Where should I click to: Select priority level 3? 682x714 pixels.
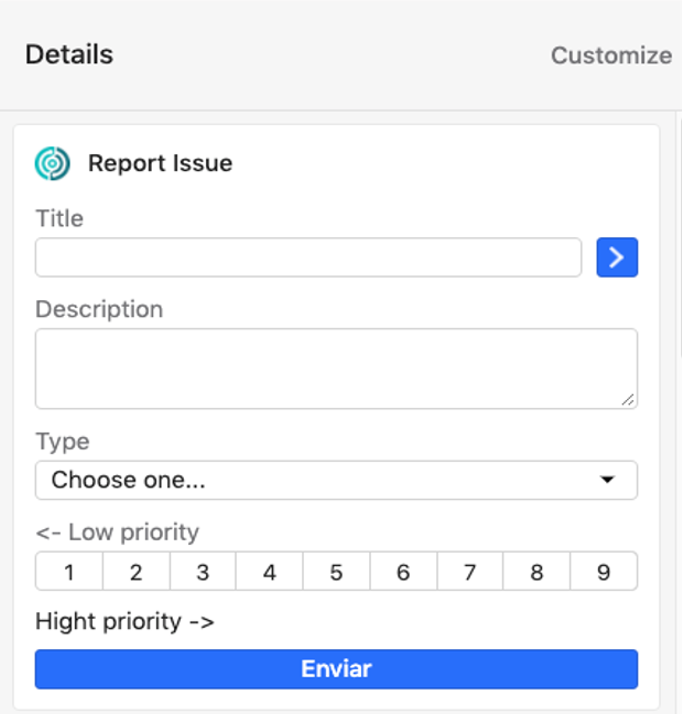[x=203, y=572]
